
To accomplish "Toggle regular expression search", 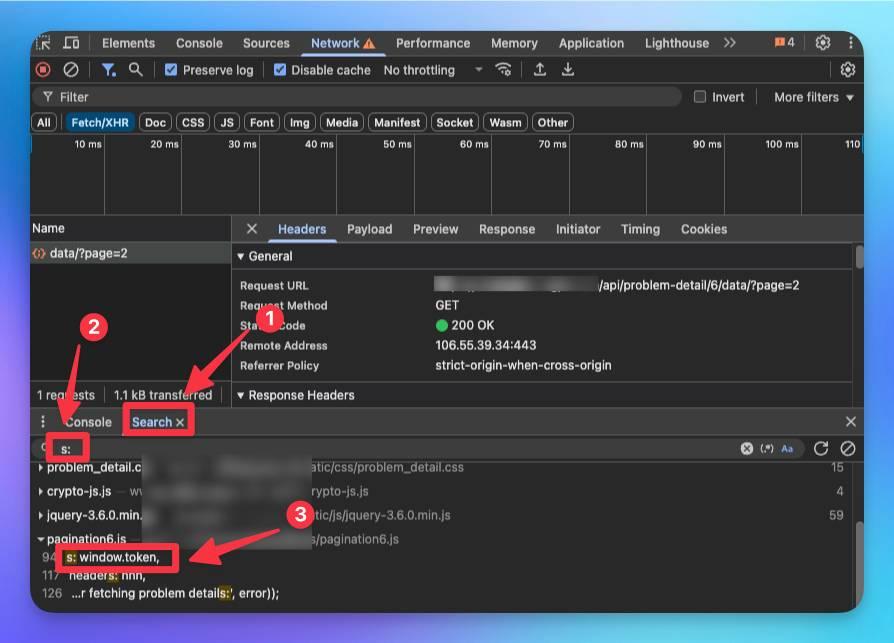I will coord(767,449).
